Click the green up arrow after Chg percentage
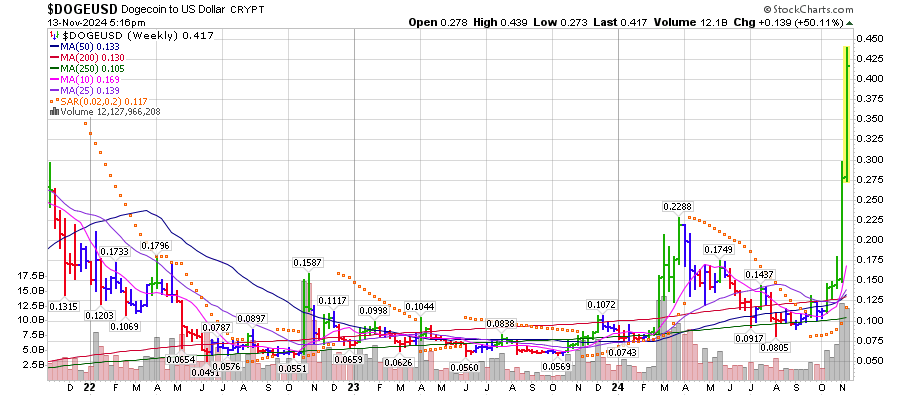The height and width of the screenshot is (396, 900). click(x=849, y=23)
